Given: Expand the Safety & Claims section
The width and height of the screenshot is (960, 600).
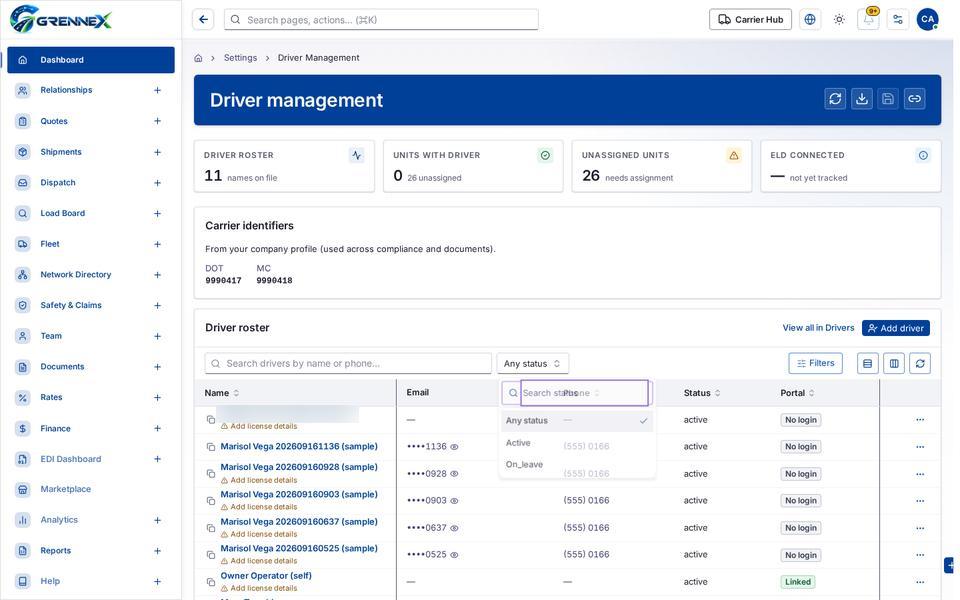Looking at the screenshot, I should [x=157, y=306].
